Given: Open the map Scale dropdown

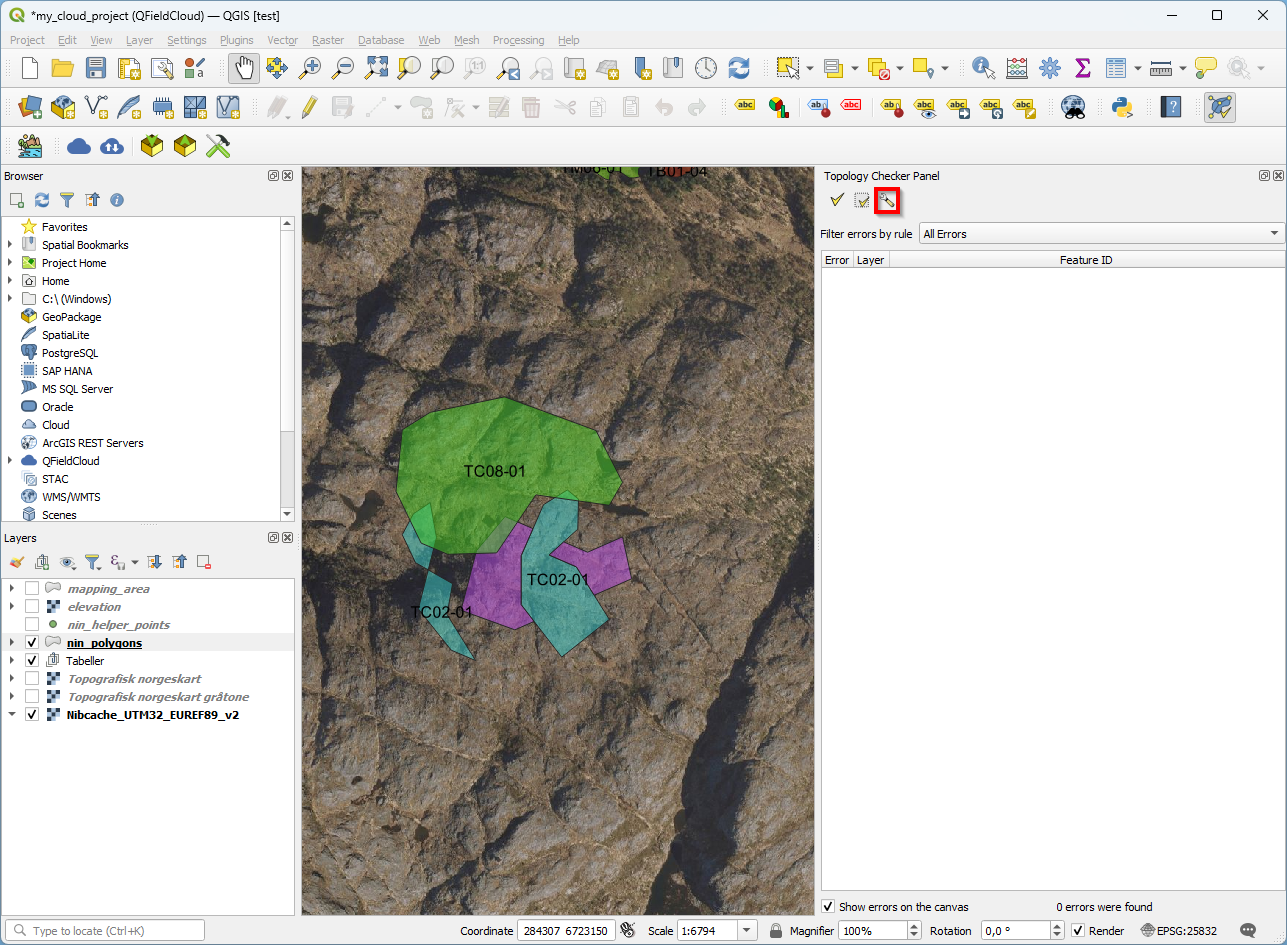Looking at the screenshot, I should (x=747, y=931).
